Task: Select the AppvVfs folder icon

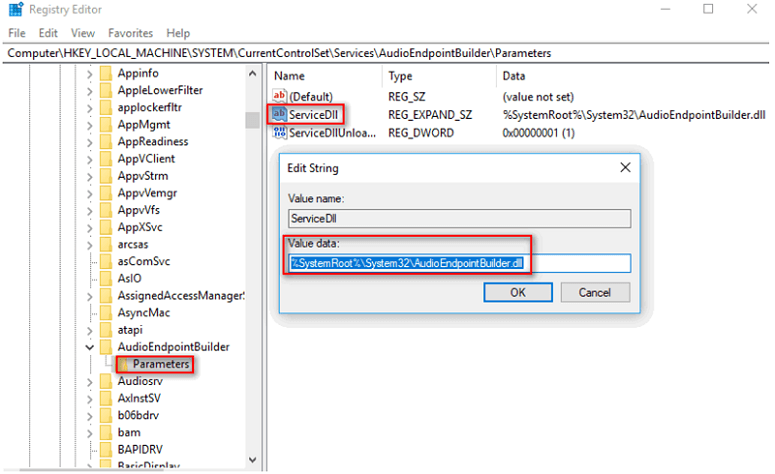Action: point(106,210)
